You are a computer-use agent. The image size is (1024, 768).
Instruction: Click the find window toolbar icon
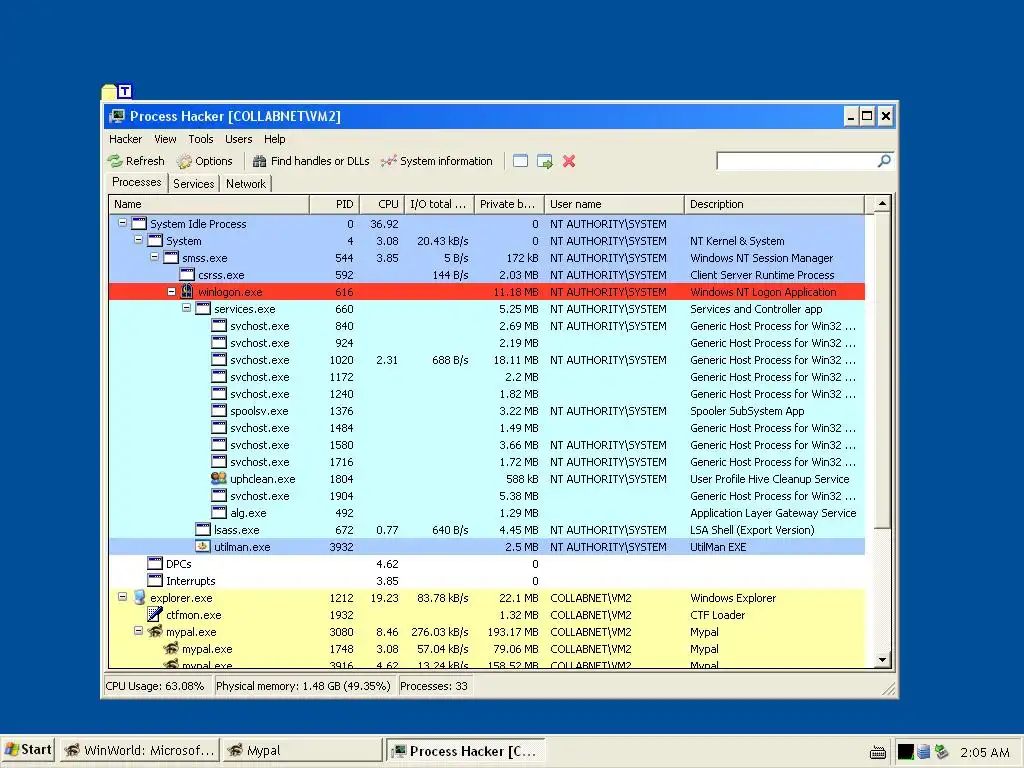[520, 161]
